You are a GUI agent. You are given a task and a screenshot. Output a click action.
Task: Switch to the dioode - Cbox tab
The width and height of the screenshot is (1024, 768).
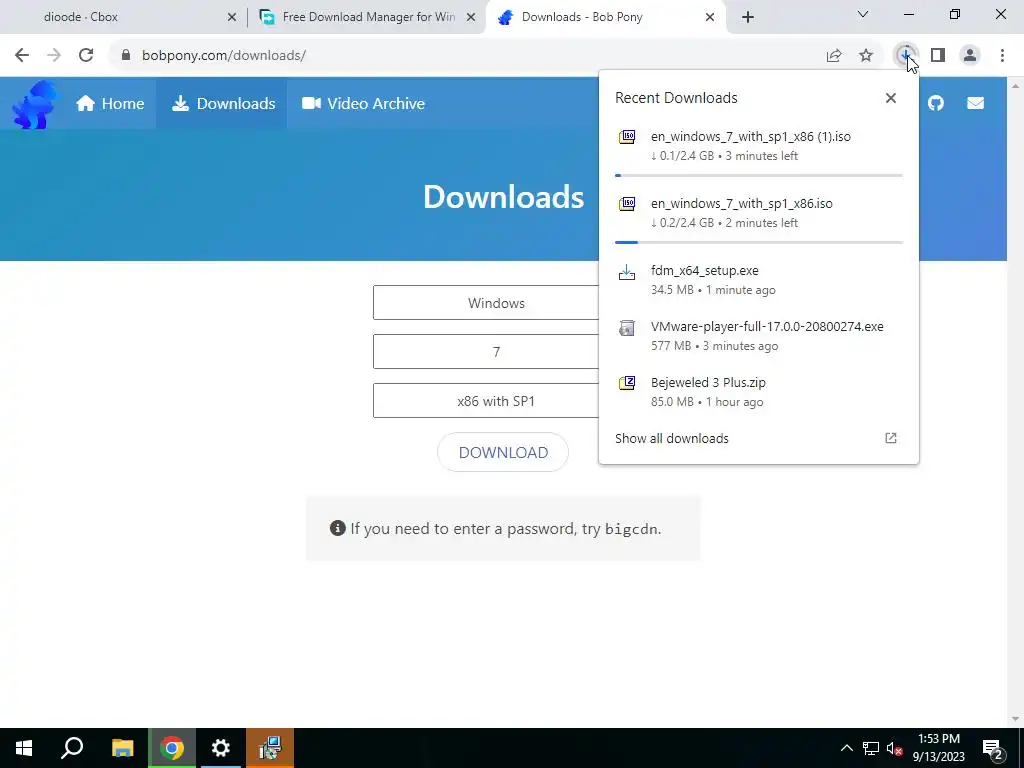[x=122, y=17]
